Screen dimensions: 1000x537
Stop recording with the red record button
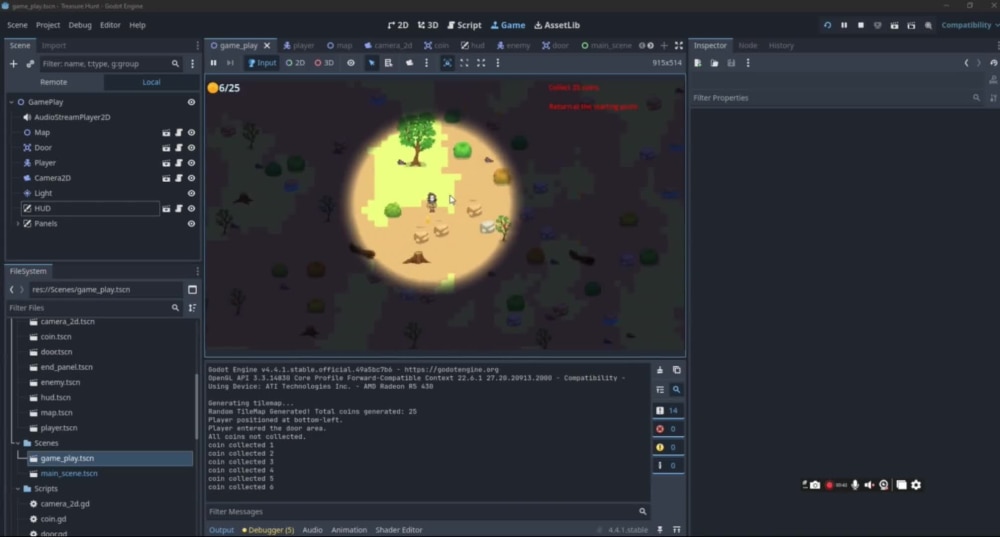(x=829, y=485)
